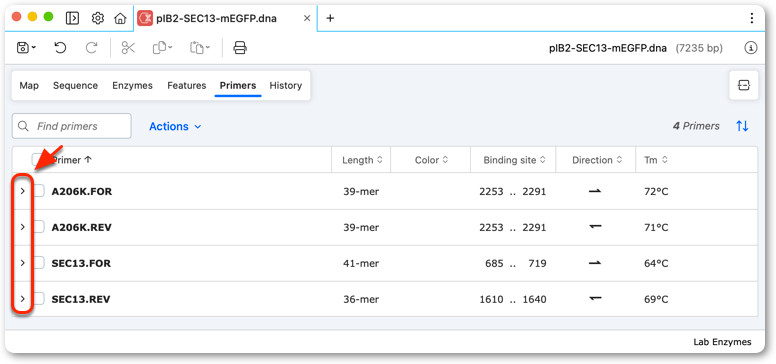Click the SEC13.REV primer name
Image resolution: width=776 pixels, height=364 pixels.
pyautogui.click(x=81, y=300)
